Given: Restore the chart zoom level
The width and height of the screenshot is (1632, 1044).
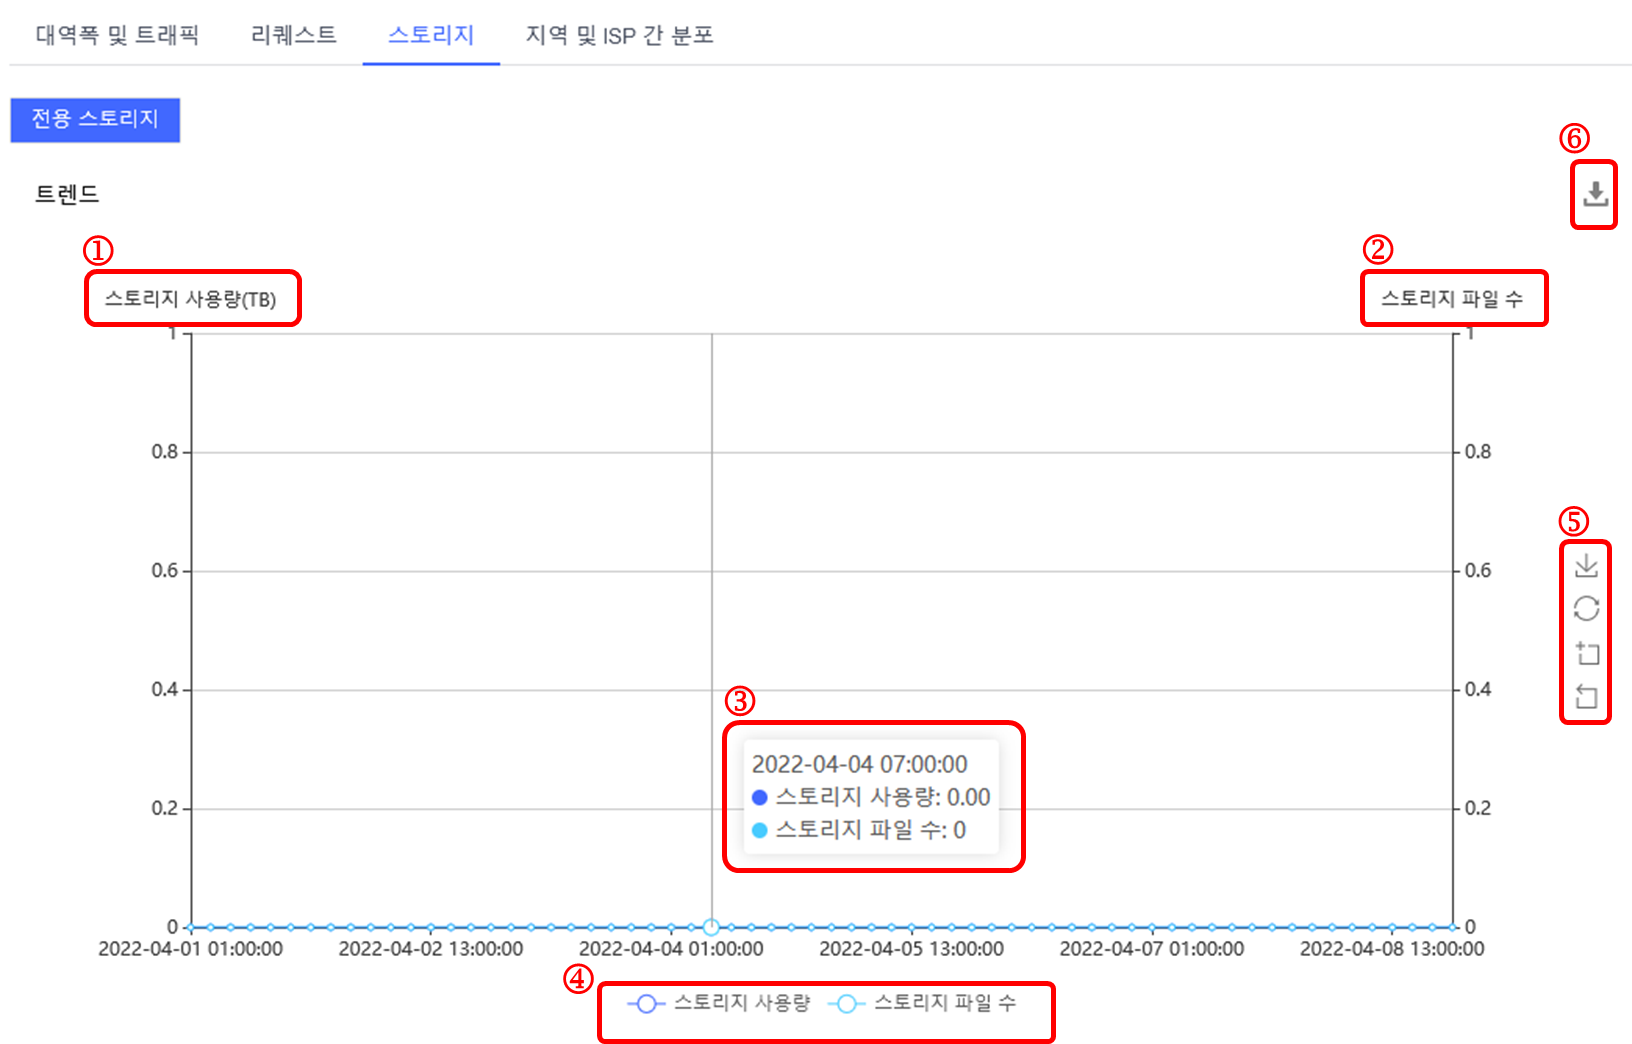Looking at the screenshot, I should pos(1585,697).
